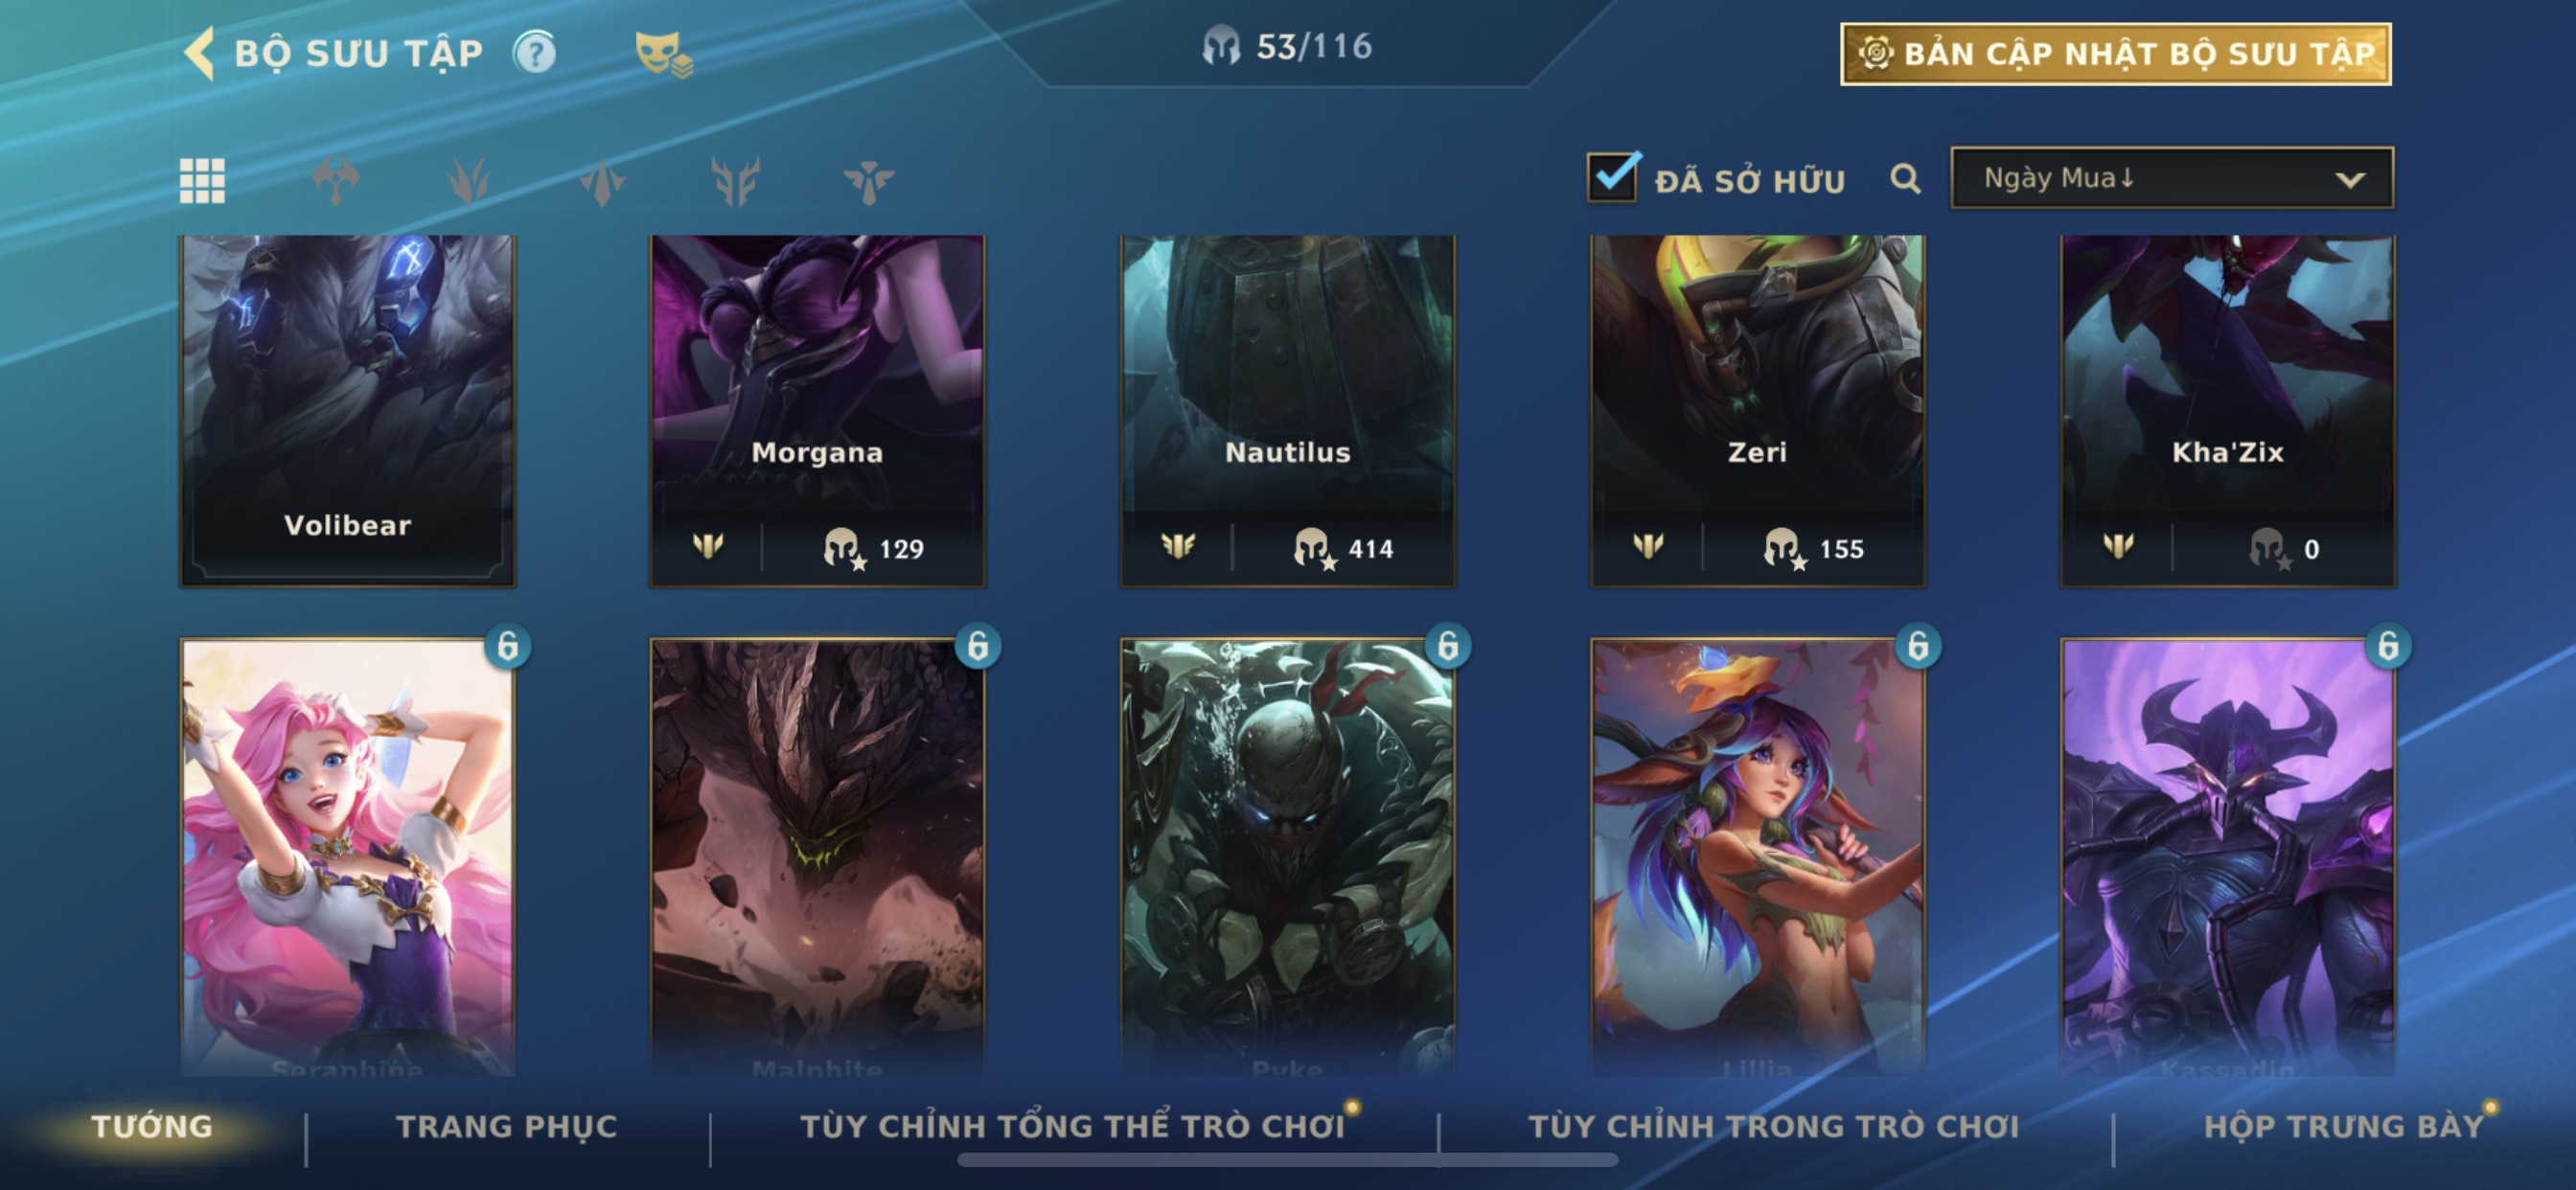Click the lock badge on Kassadin card
Viewport: 2576px width, 1190px height.
coord(2388,646)
